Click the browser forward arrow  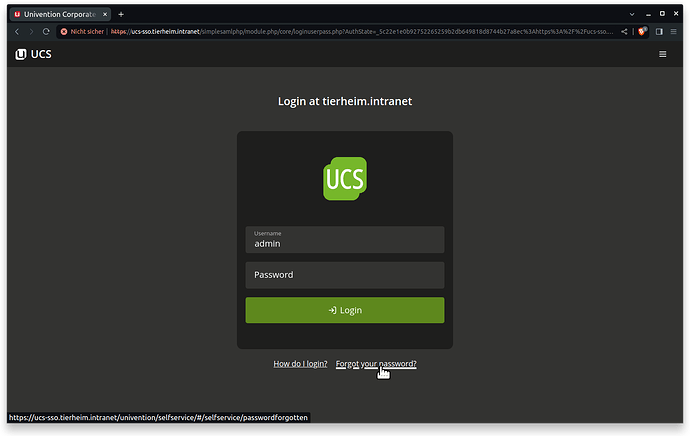click(31, 32)
